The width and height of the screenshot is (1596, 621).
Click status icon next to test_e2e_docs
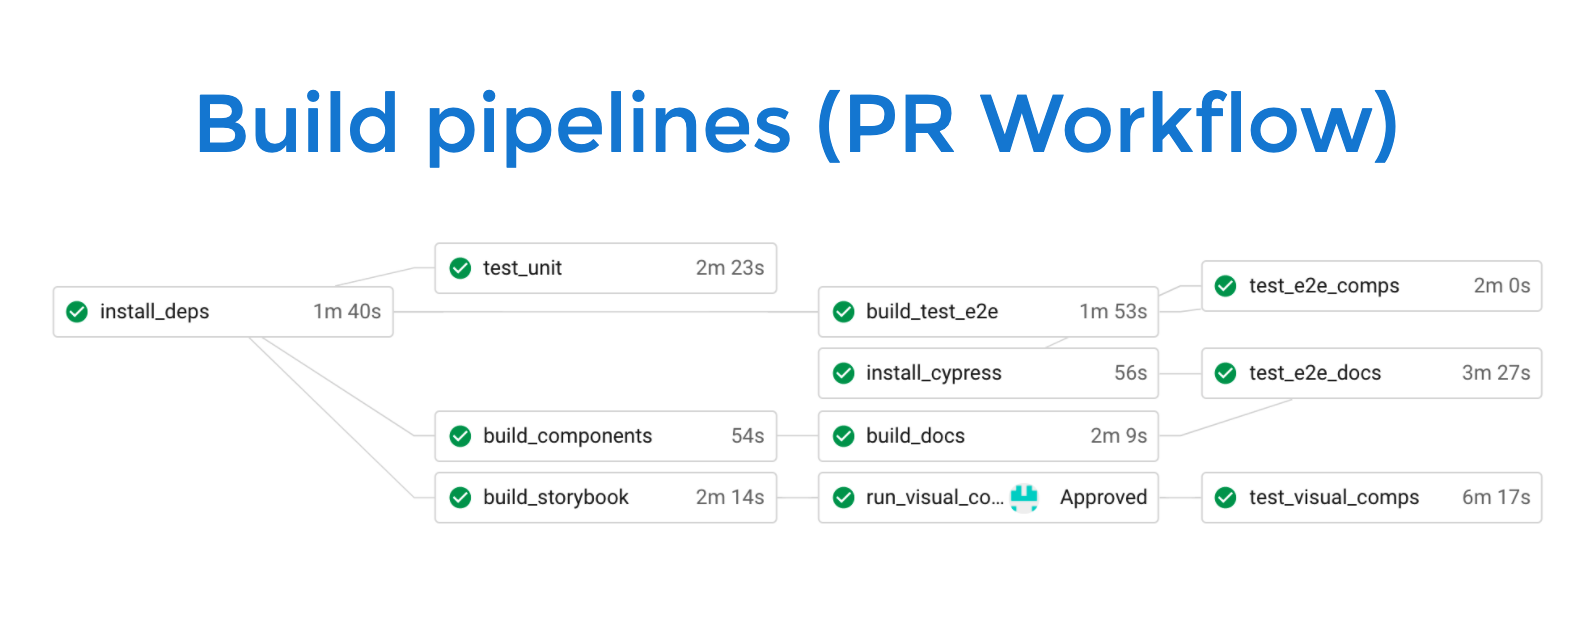pyautogui.click(x=1225, y=373)
